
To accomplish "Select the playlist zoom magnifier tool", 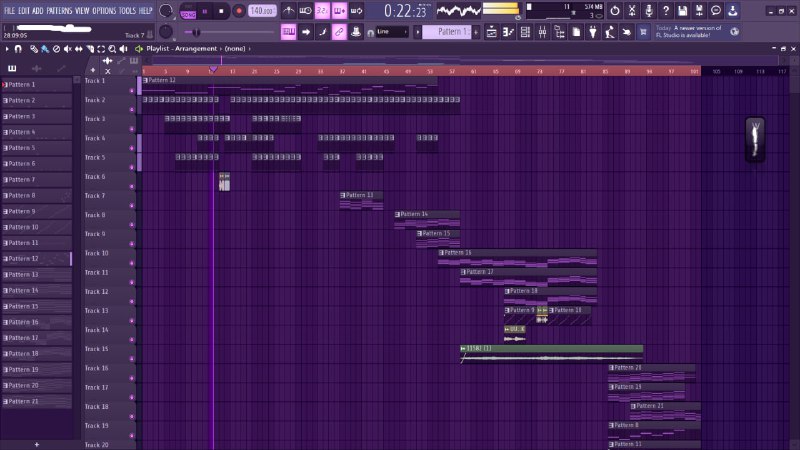I will [x=112, y=49].
